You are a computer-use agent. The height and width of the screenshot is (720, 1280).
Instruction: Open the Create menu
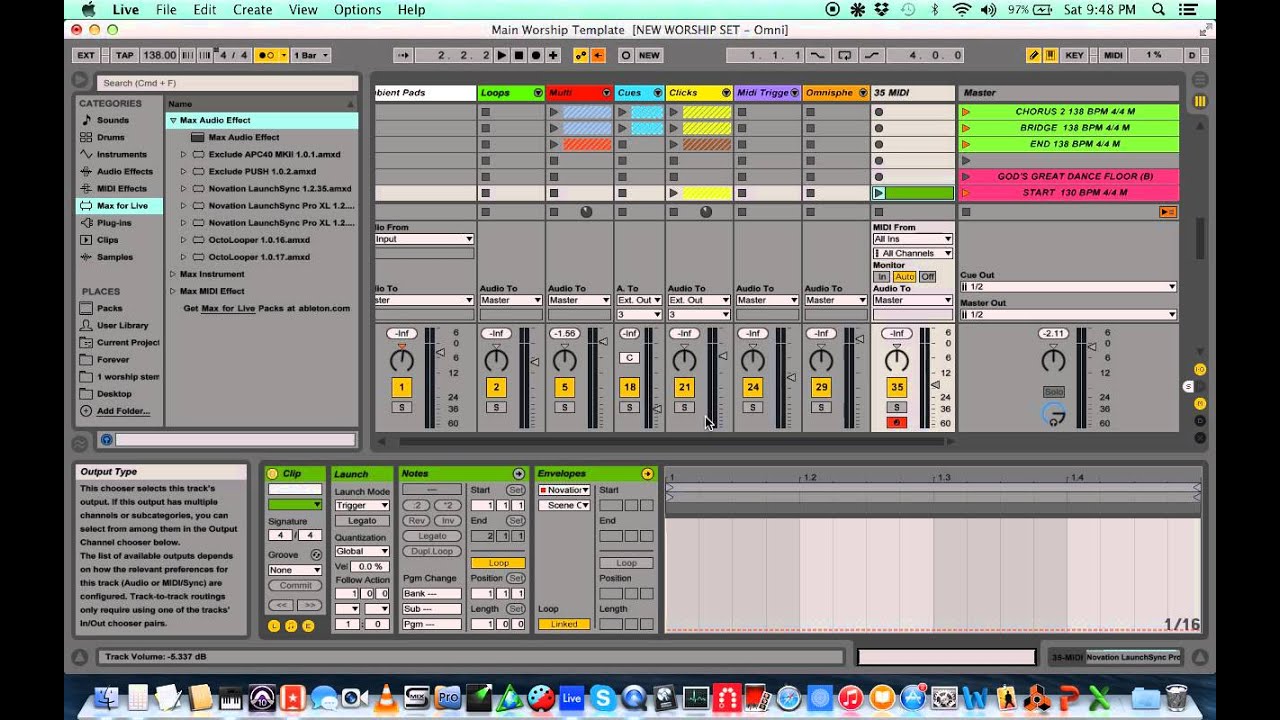tap(253, 10)
